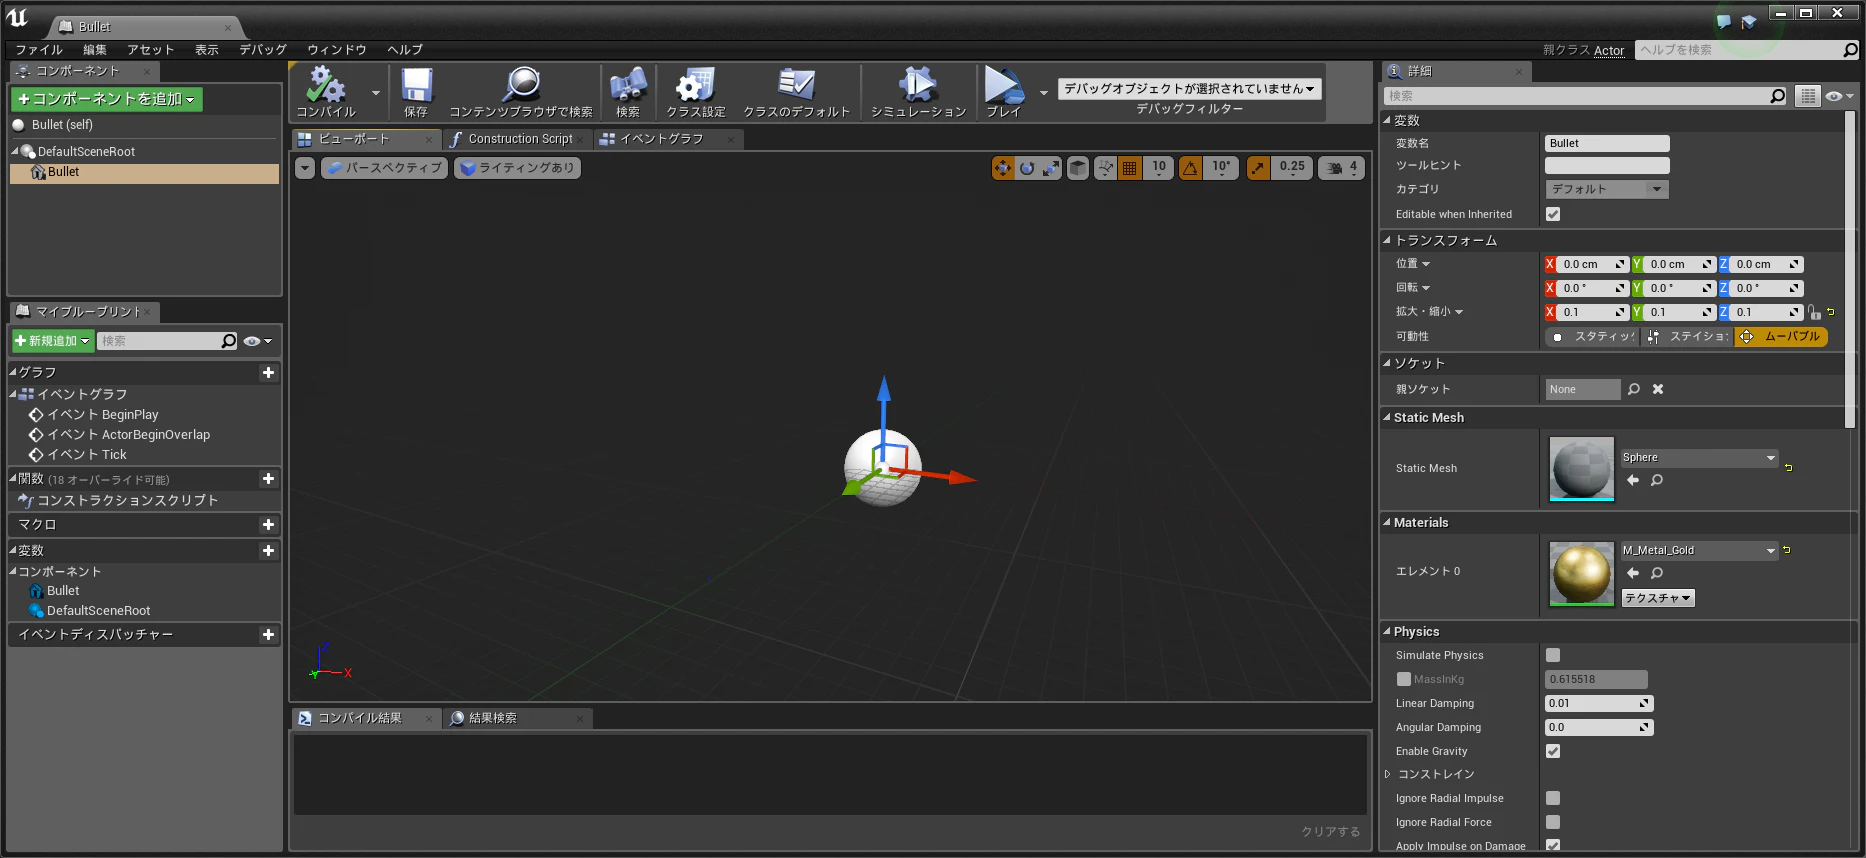Viewport: 1866px width, 858px height.
Task: Click the binoculars Search toolbar icon
Action: click(628, 85)
